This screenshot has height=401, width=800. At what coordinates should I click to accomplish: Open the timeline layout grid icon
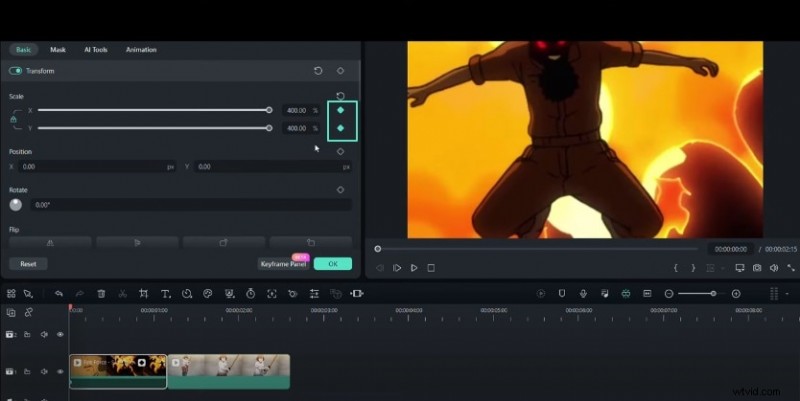(x=11, y=293)
